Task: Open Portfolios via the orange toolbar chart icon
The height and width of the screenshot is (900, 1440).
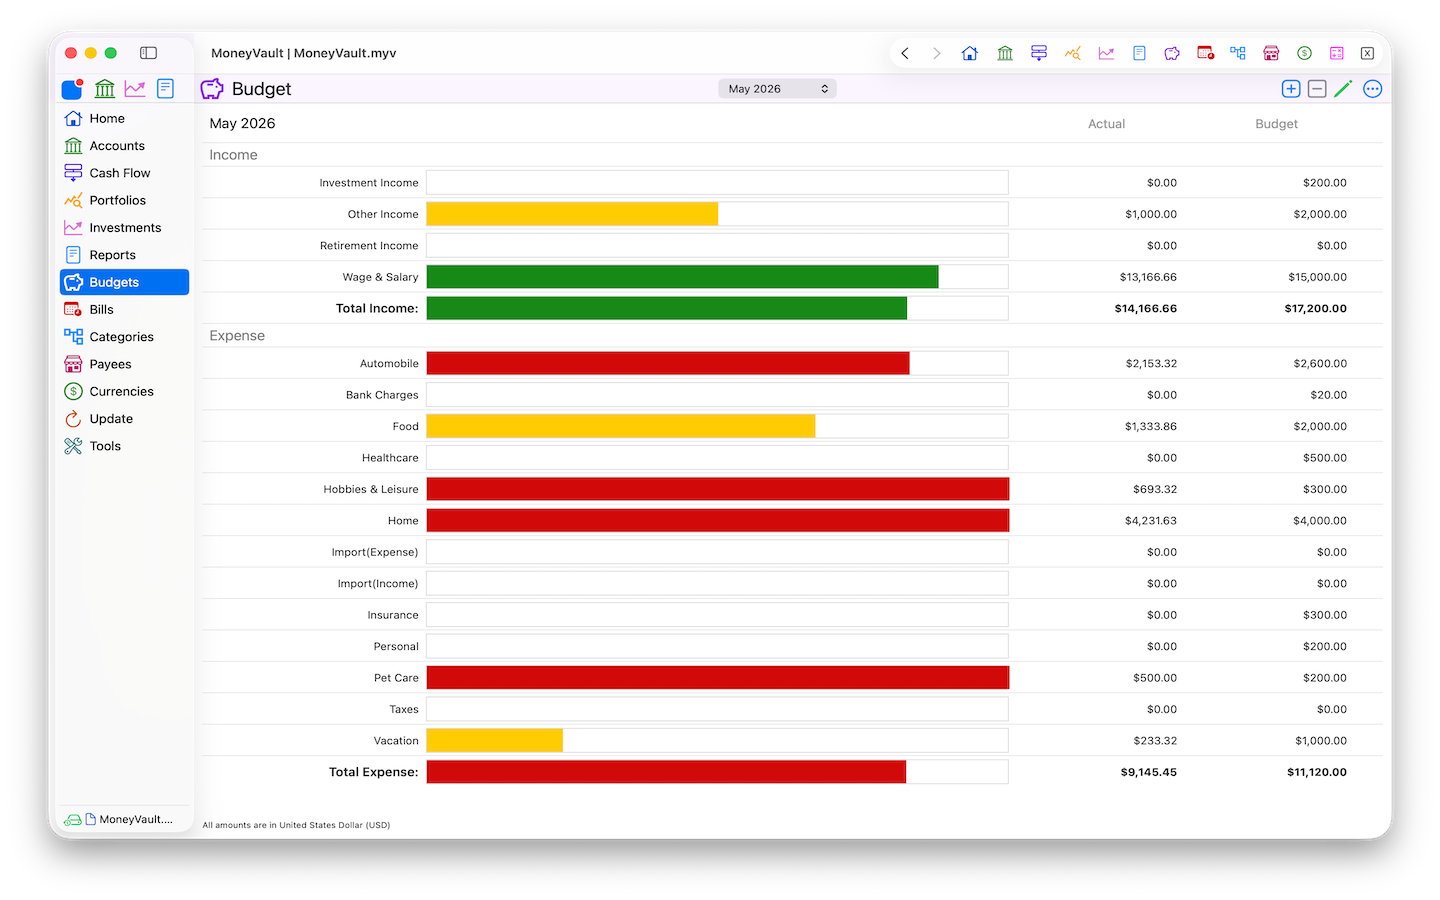Action: [x=1073, y=53]
